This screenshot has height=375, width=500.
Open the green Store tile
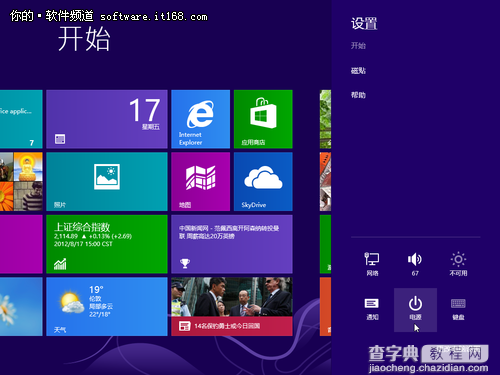(263, 119)
